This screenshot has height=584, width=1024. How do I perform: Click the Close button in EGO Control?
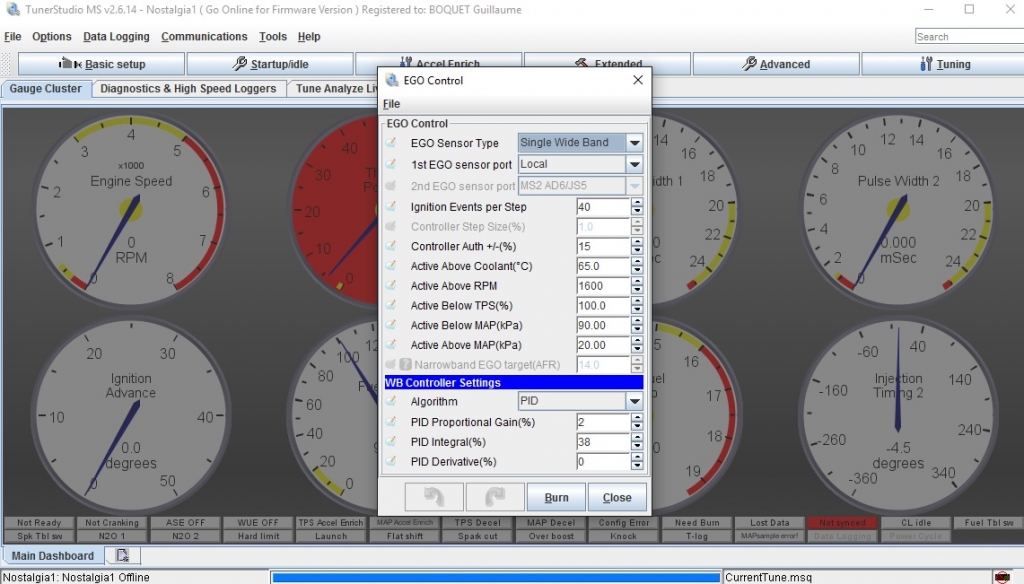coord(617,497)
